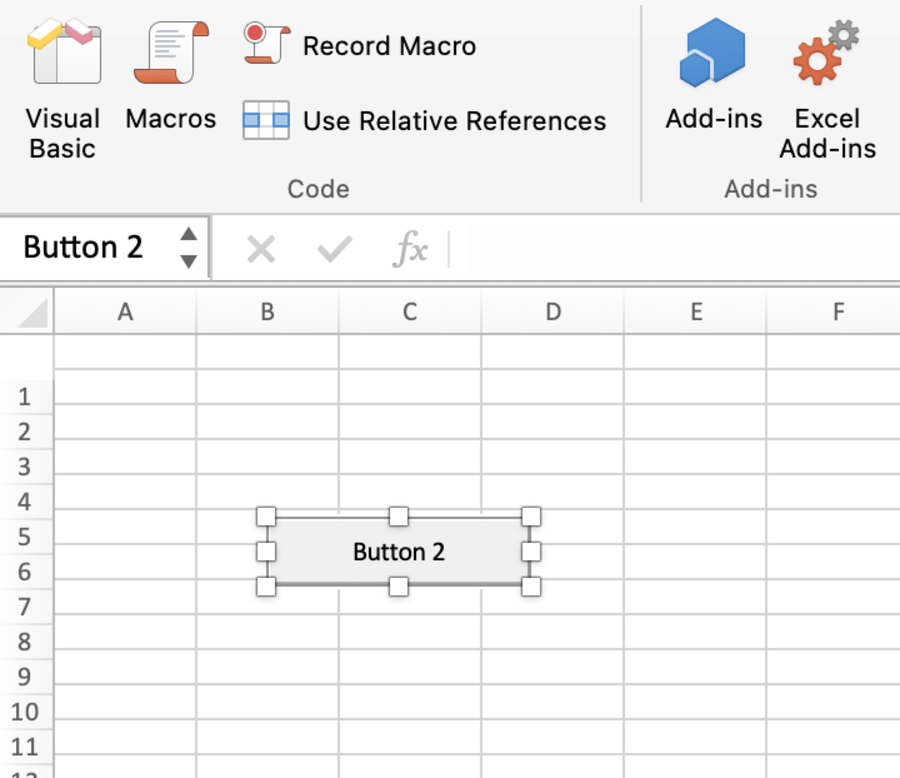The width and height of the screenshot is (900, 778).
Task: Select column B header
Action: [x=267, y=312]
